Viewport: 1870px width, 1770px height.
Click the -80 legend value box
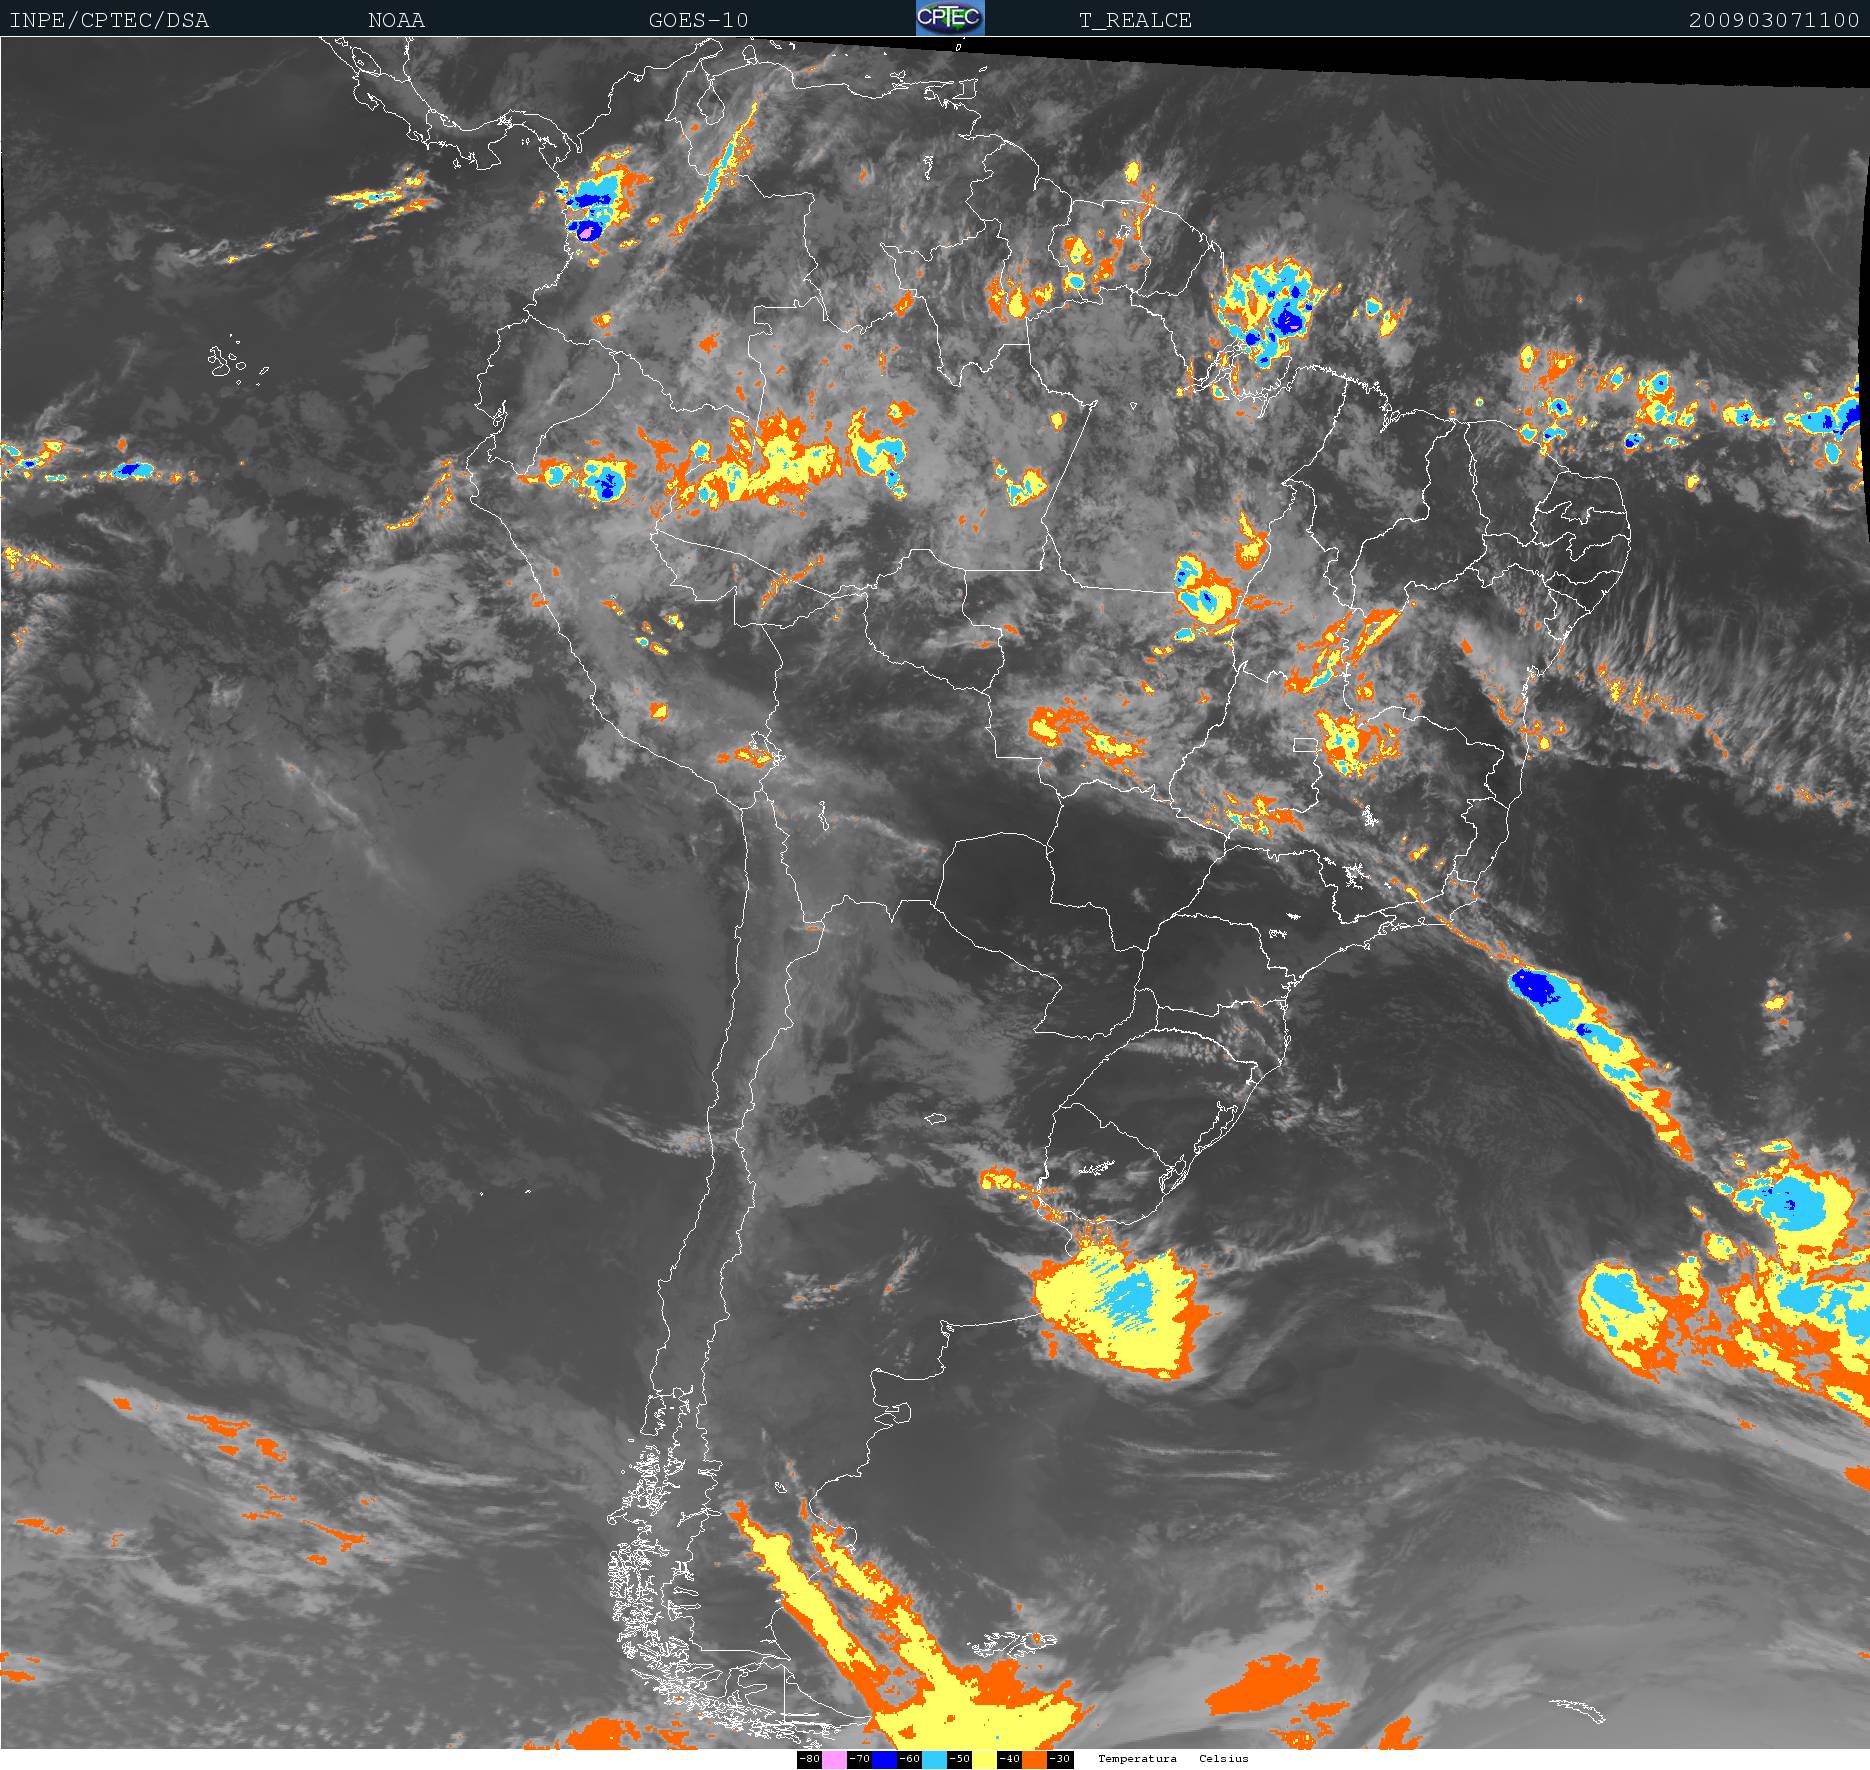pos(809,1759)
